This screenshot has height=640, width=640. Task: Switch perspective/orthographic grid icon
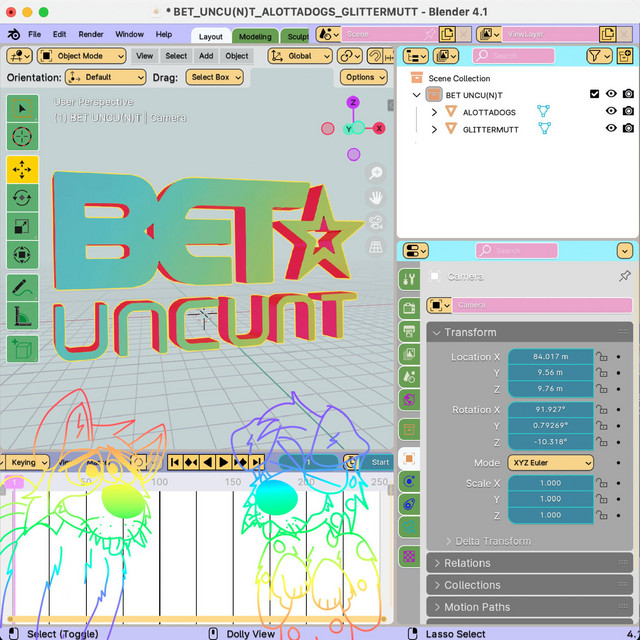(376, 247)
